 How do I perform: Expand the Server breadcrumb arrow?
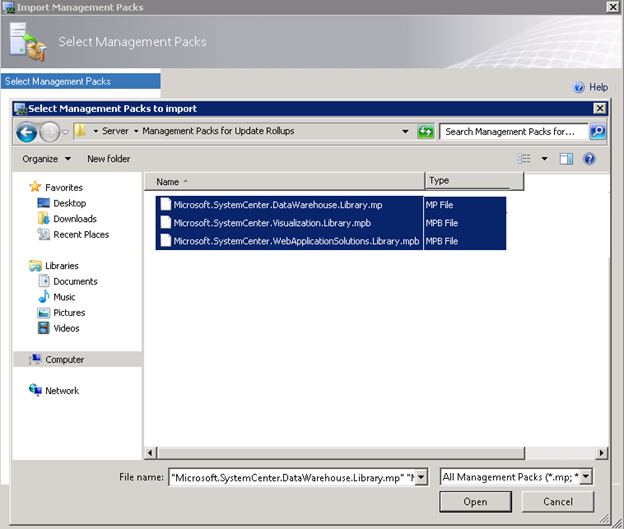(x=96, y=131)
